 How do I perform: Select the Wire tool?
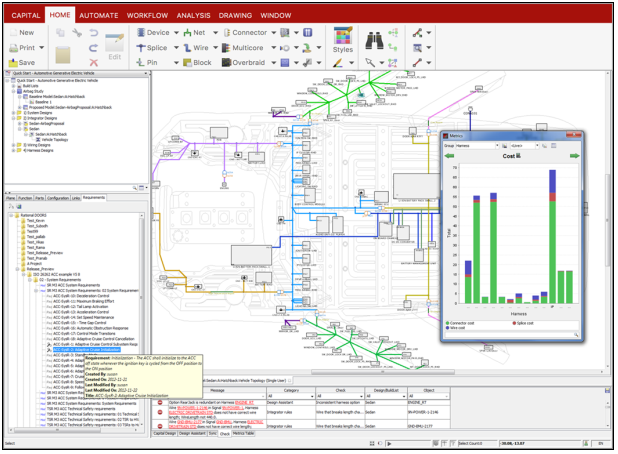click(196, 48)
